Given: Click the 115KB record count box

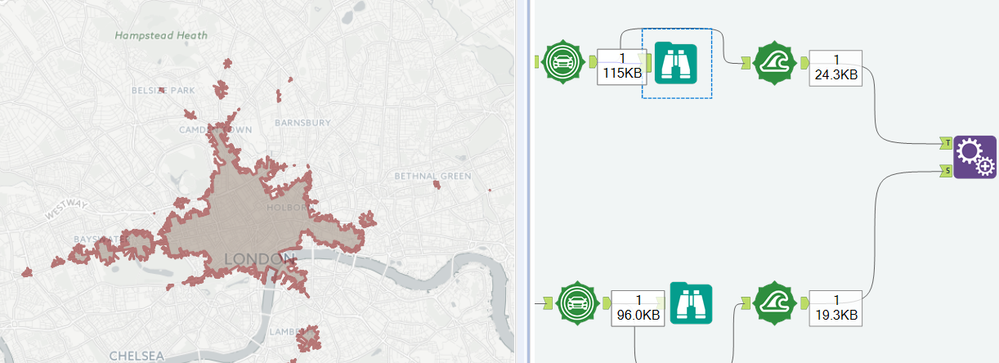Looking at the screenshot, I should coord(622,67).
